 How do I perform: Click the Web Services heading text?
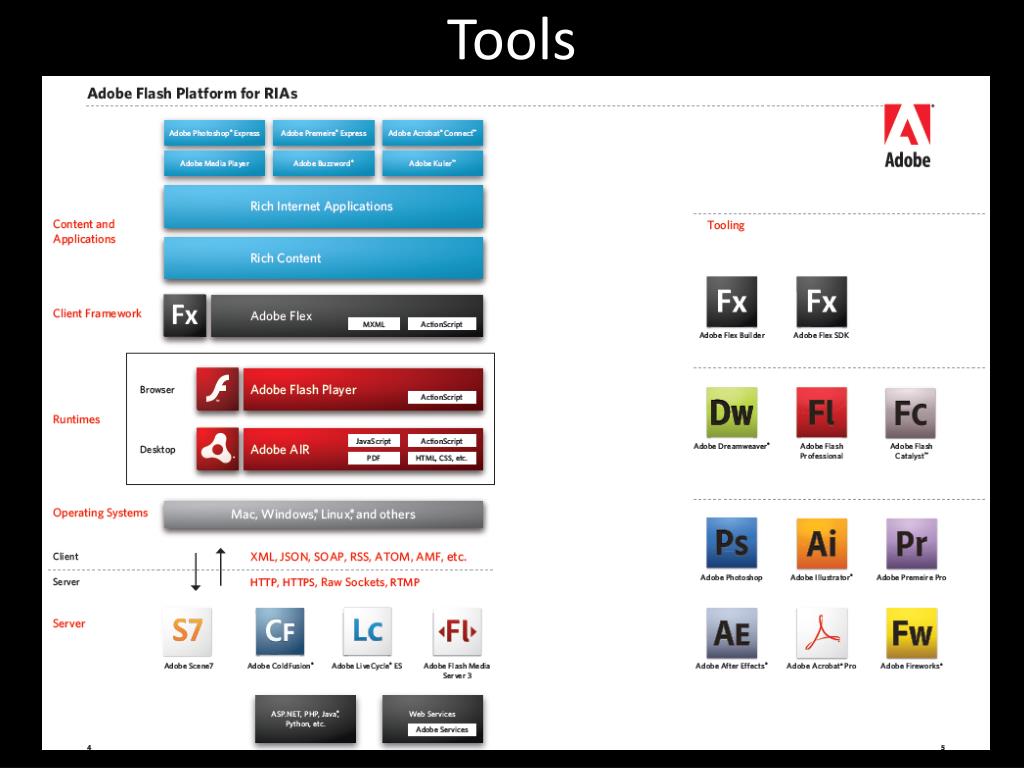coord(432,714)
